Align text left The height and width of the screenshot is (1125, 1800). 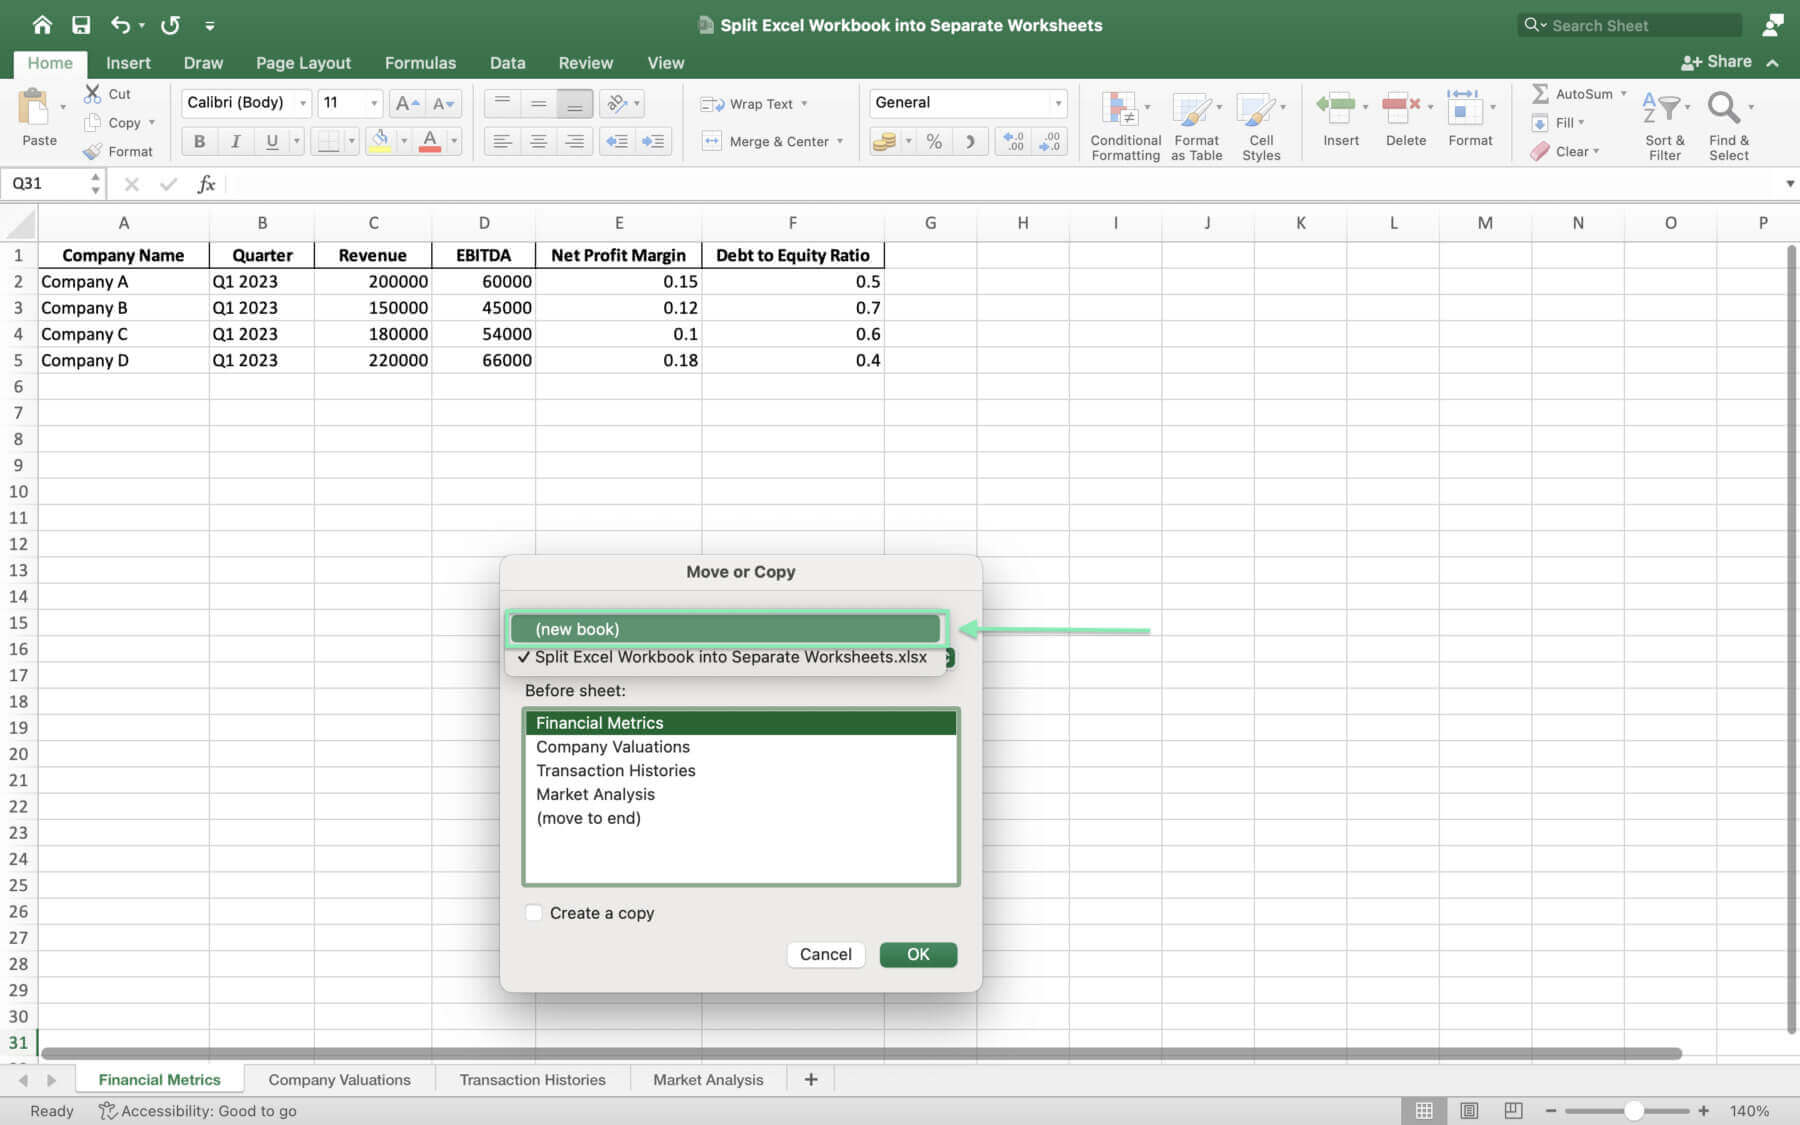(502, 141)
